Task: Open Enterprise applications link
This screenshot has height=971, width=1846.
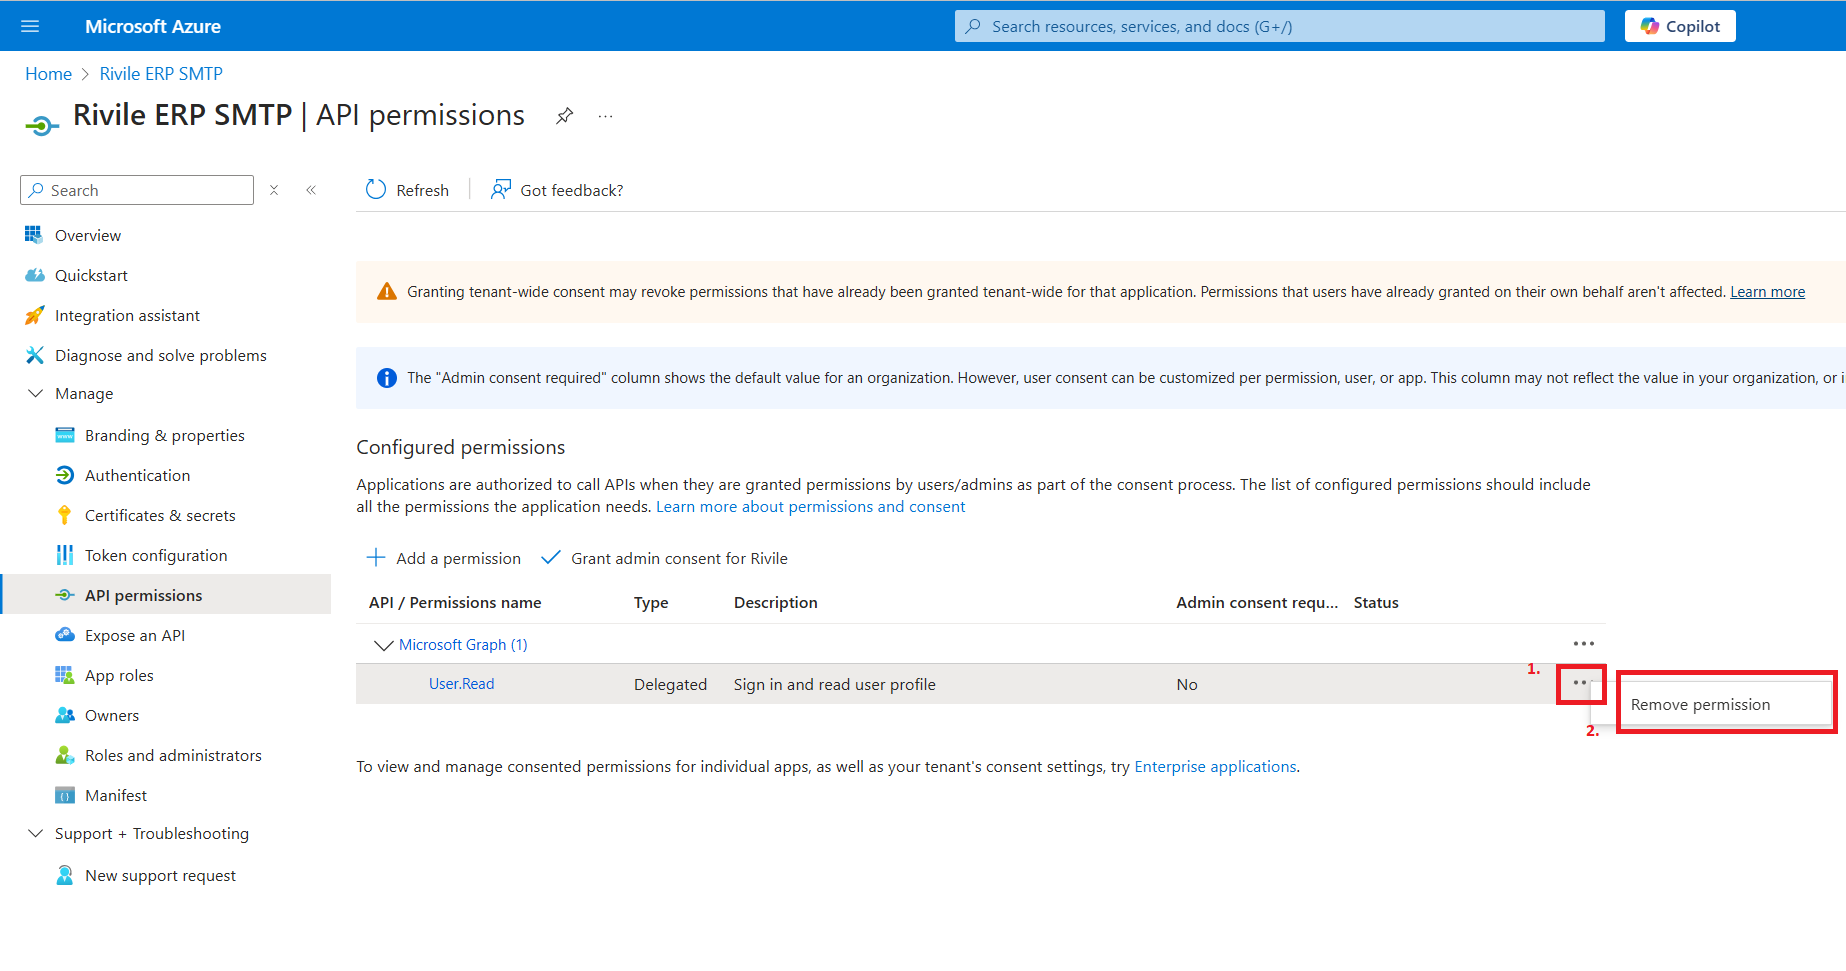Action: (1215, 767)
